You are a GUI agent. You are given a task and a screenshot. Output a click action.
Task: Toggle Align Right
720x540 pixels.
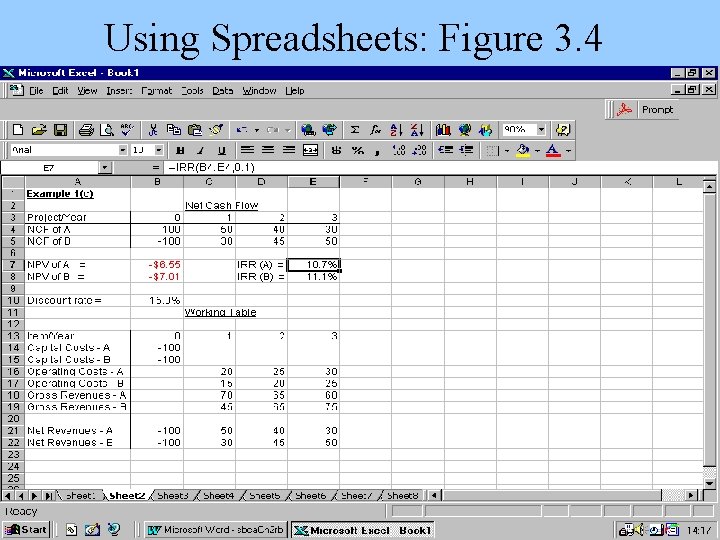point(289,150)
